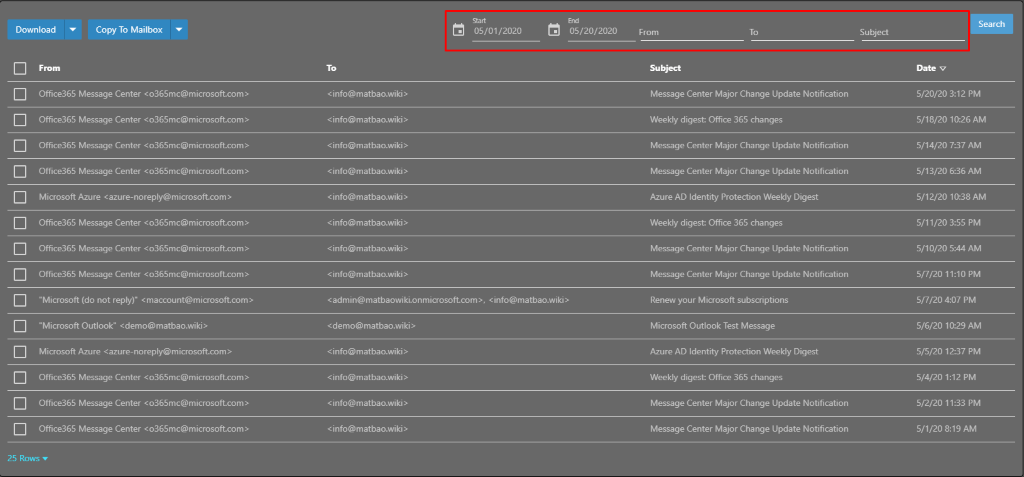Screen dimensions: 1024x477
Task: Open the 25 Rows page size selector
Action: (28, 458)
